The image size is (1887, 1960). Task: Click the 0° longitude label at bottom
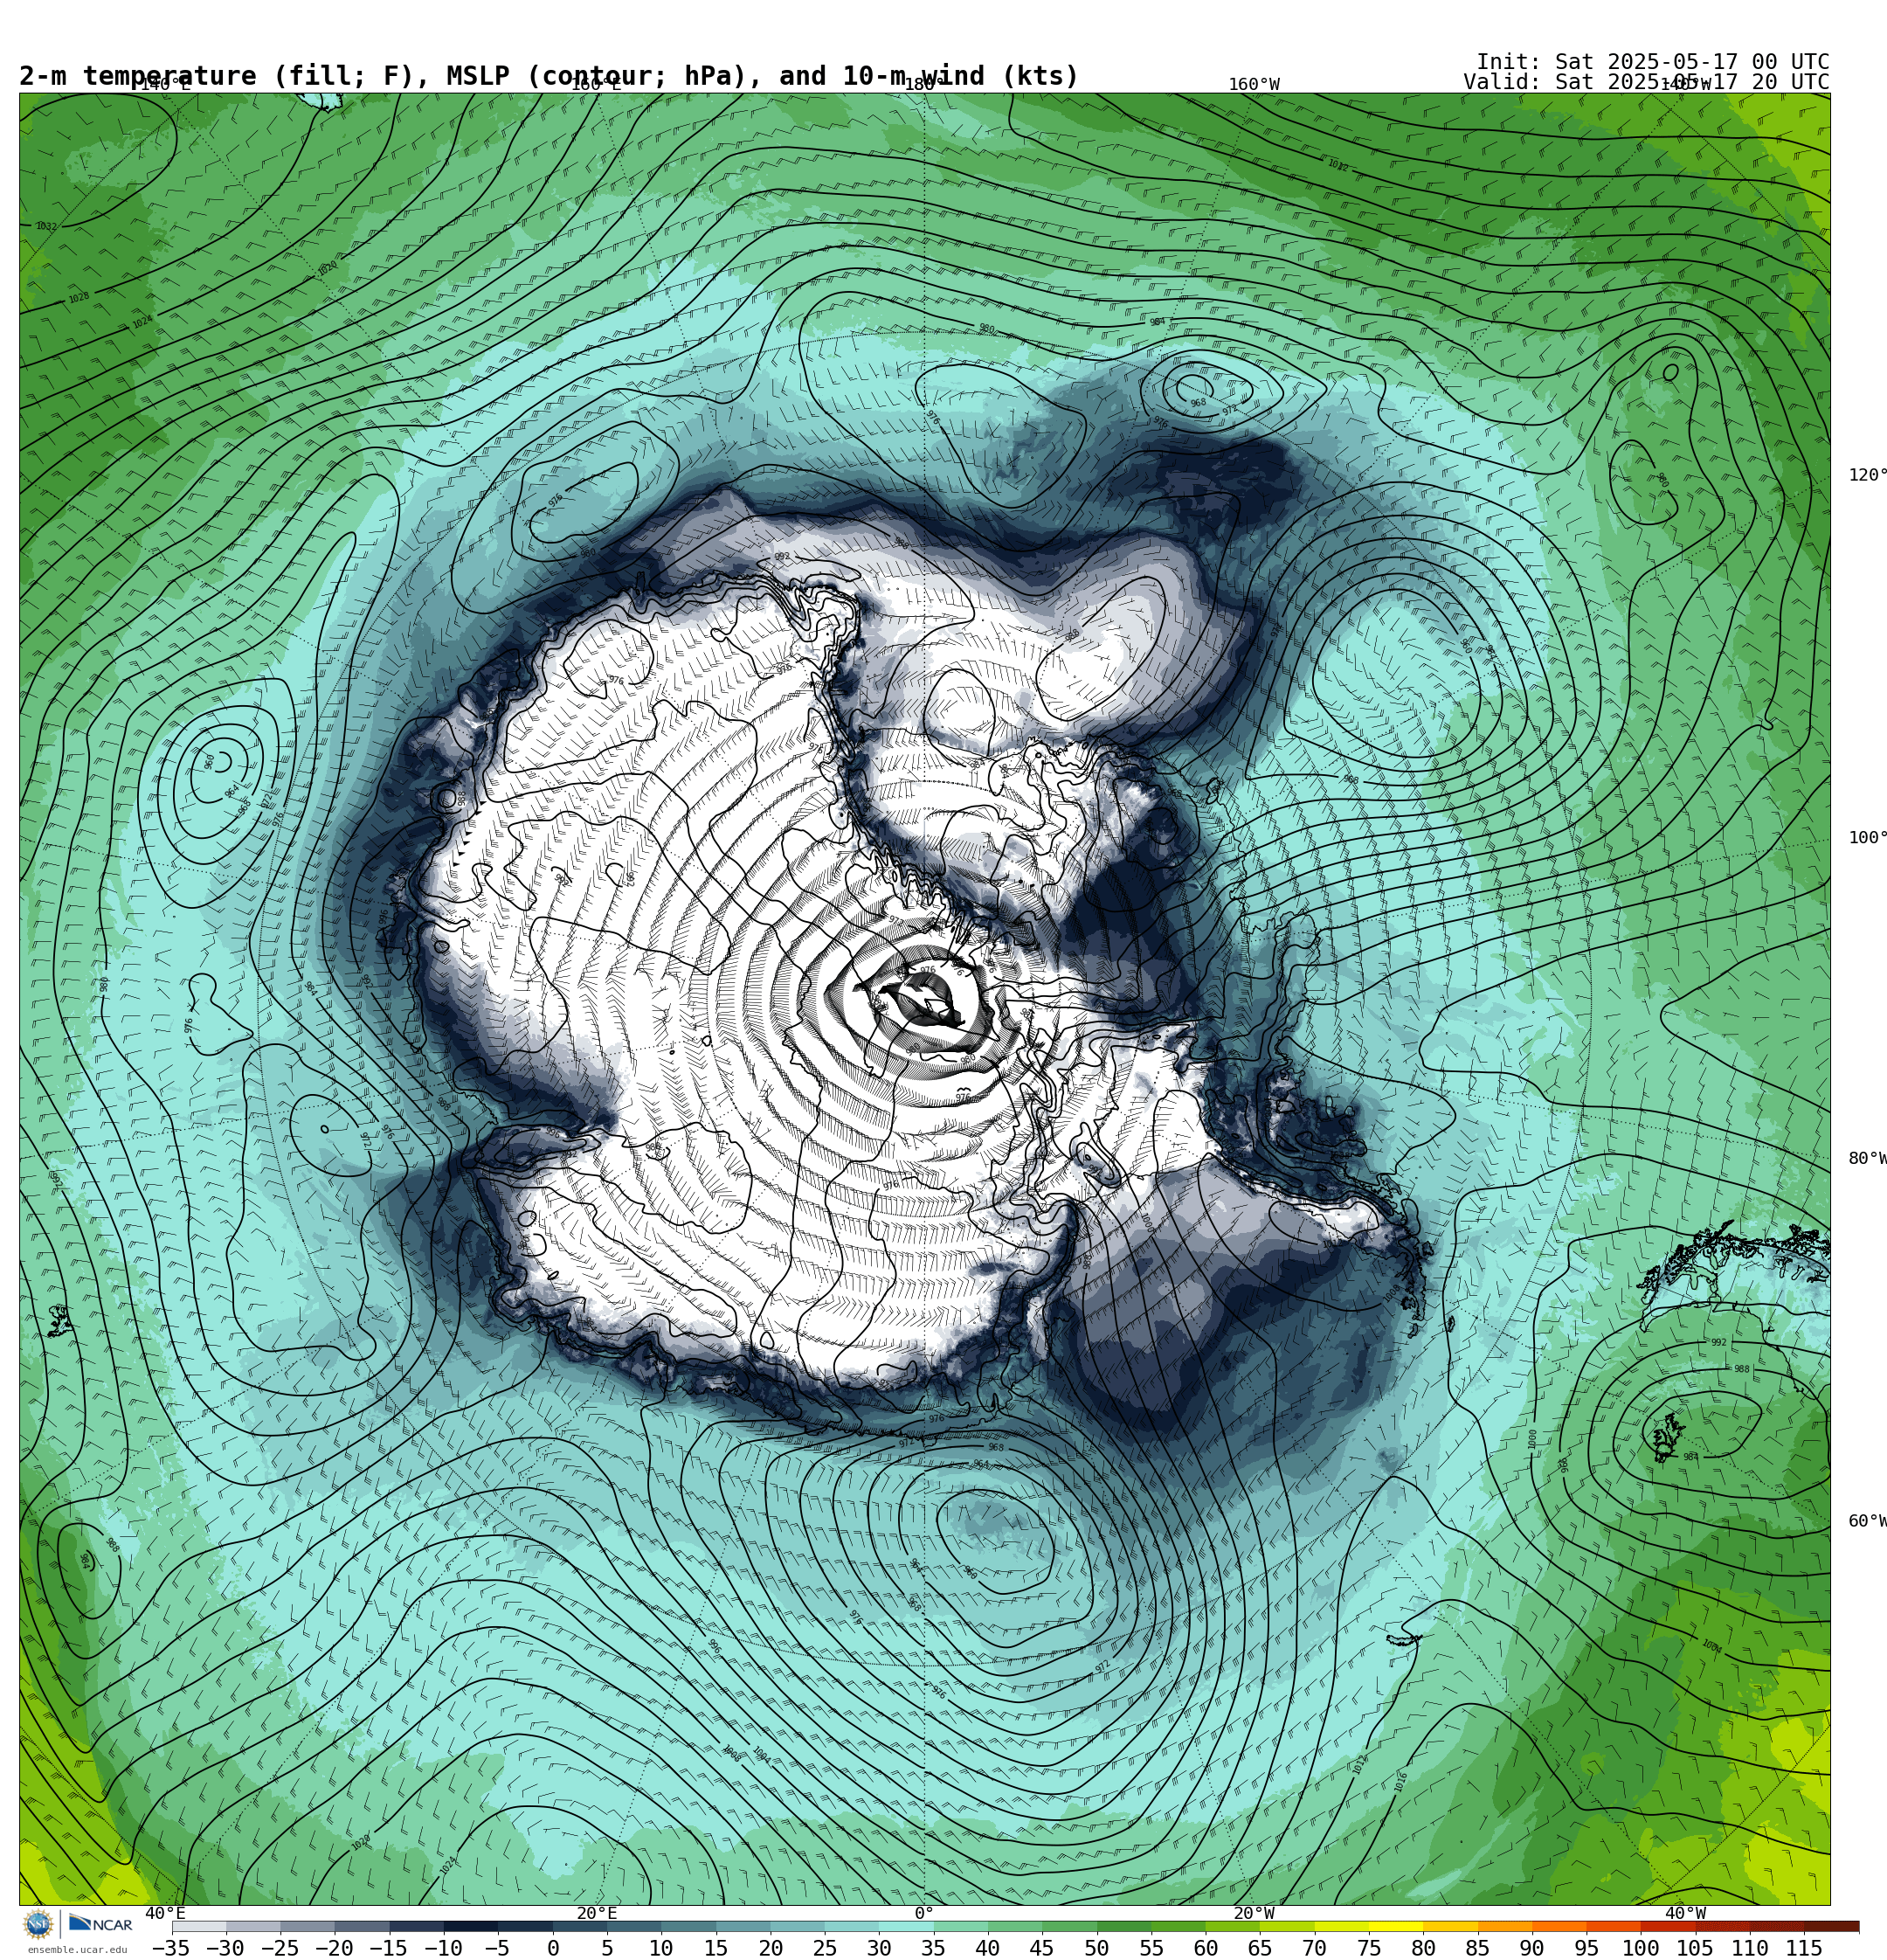pos(924,1914)
